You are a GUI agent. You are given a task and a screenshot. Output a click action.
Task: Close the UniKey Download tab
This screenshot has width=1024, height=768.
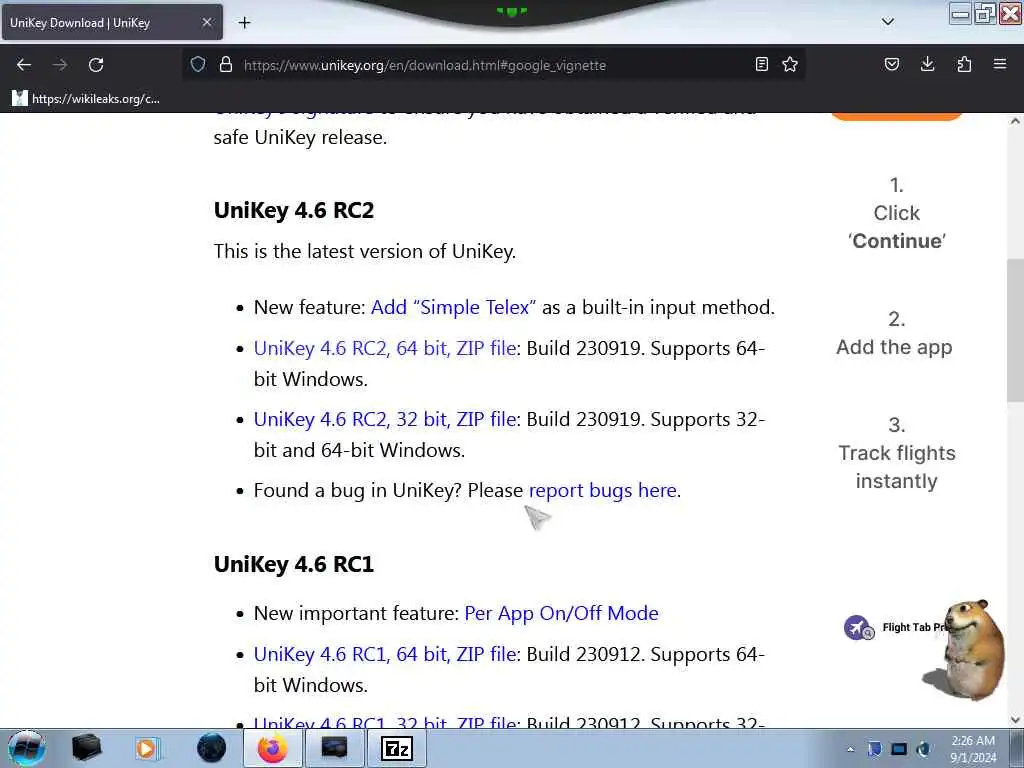point(206,22)
